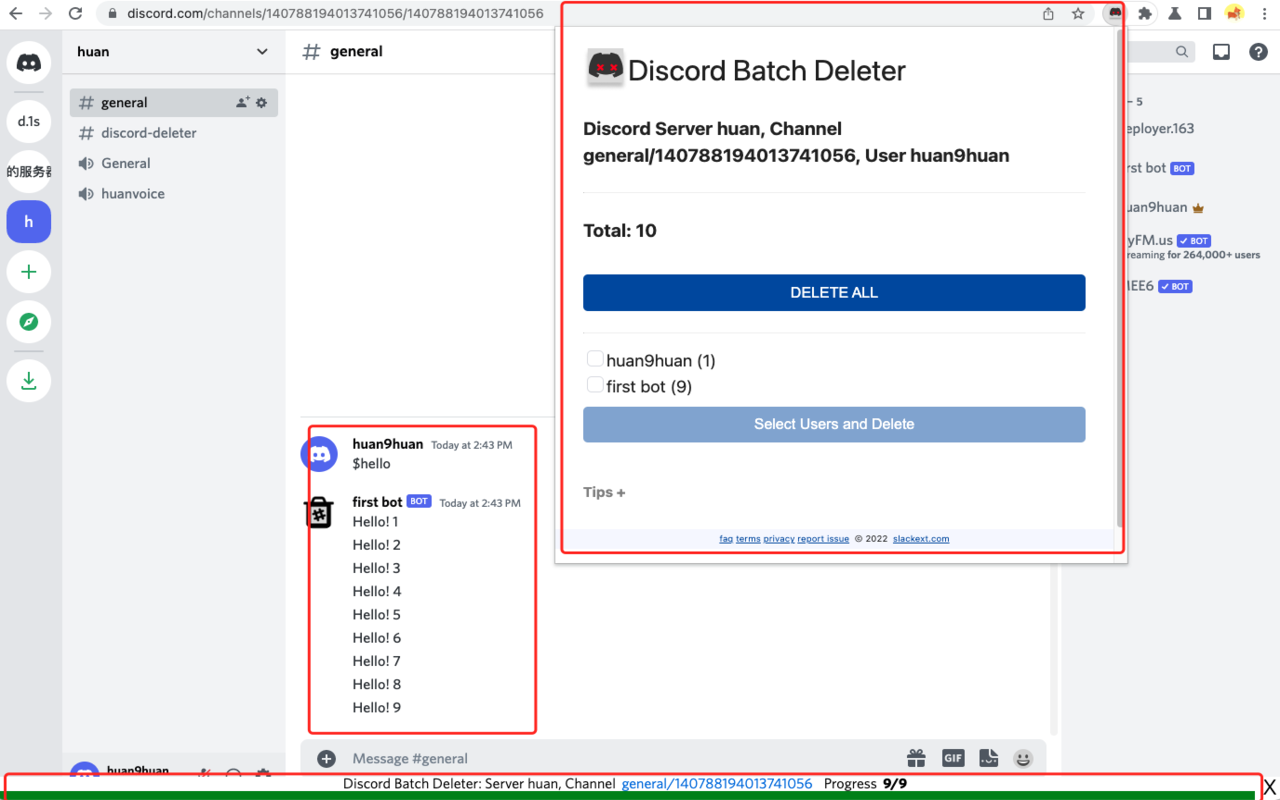This screenshot has width=1280, height=800.
Task: Collapse the huan server dropdown
Action: pos(261,51)
